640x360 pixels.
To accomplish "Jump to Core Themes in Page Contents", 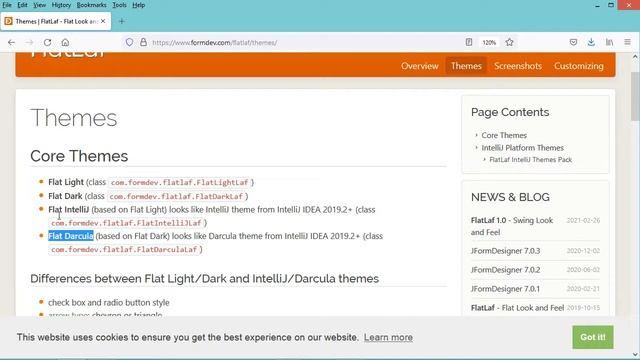I will point(504,135).
